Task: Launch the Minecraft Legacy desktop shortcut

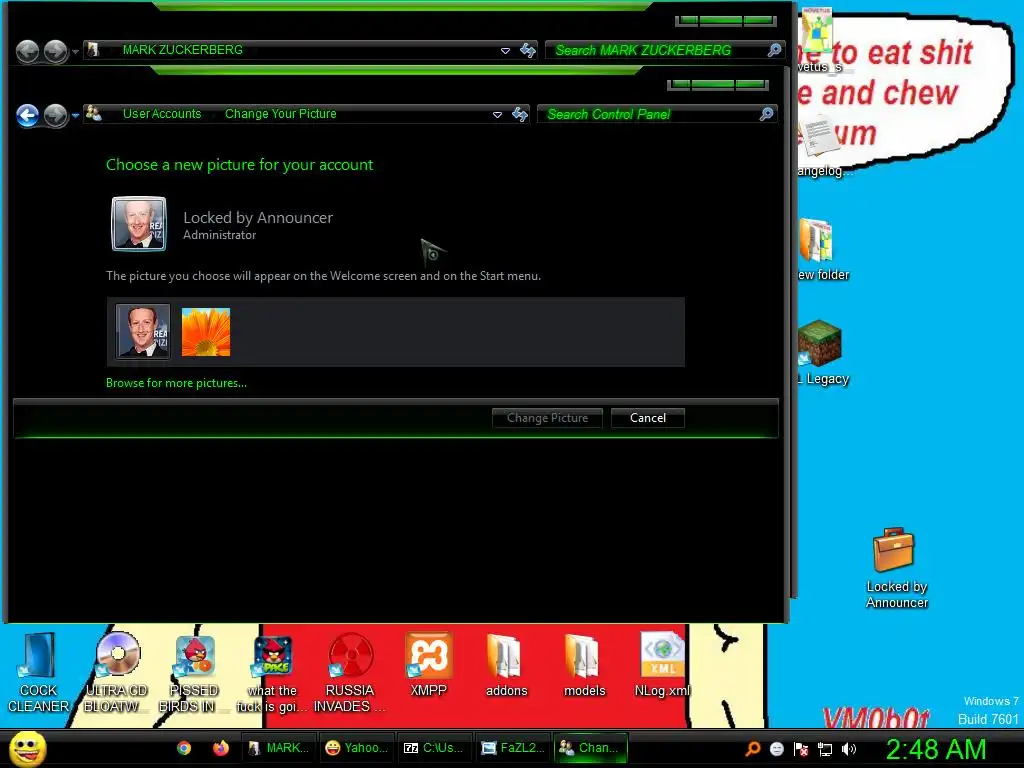Action: coord(821,353)
